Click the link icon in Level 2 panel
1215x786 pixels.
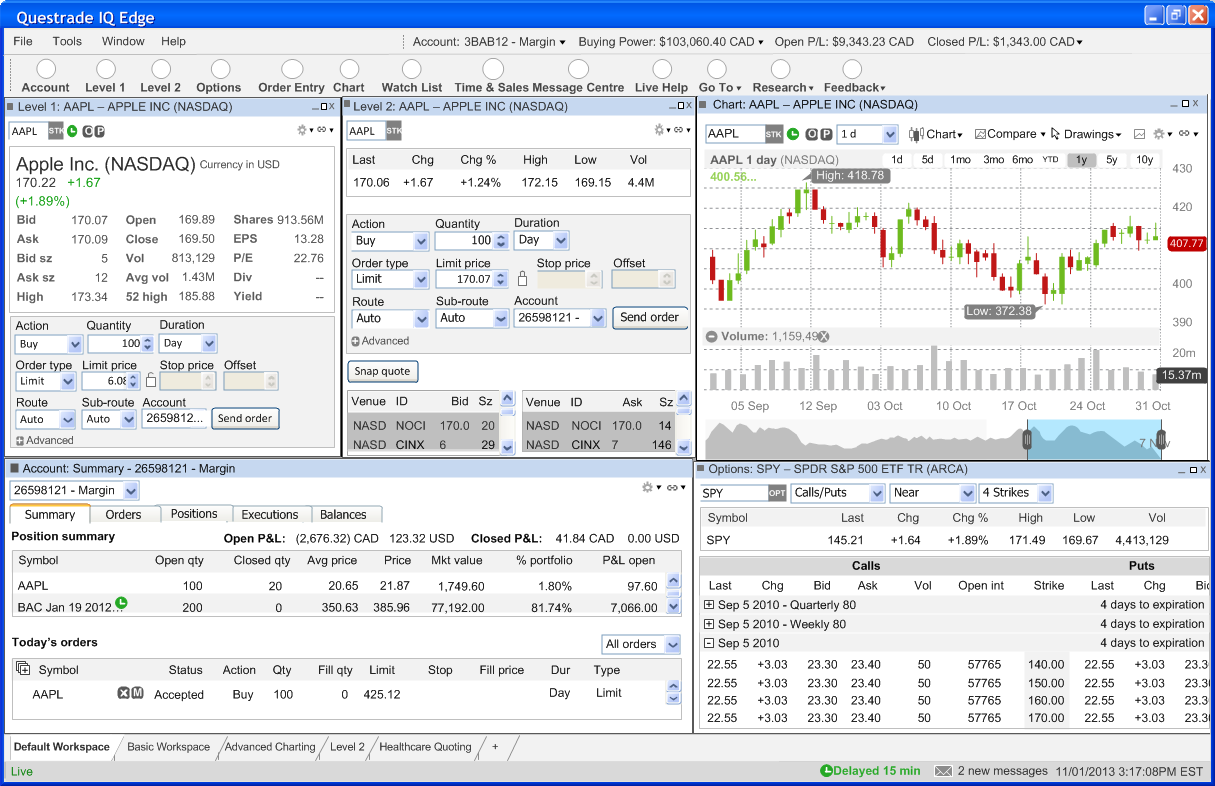point(680,130)
